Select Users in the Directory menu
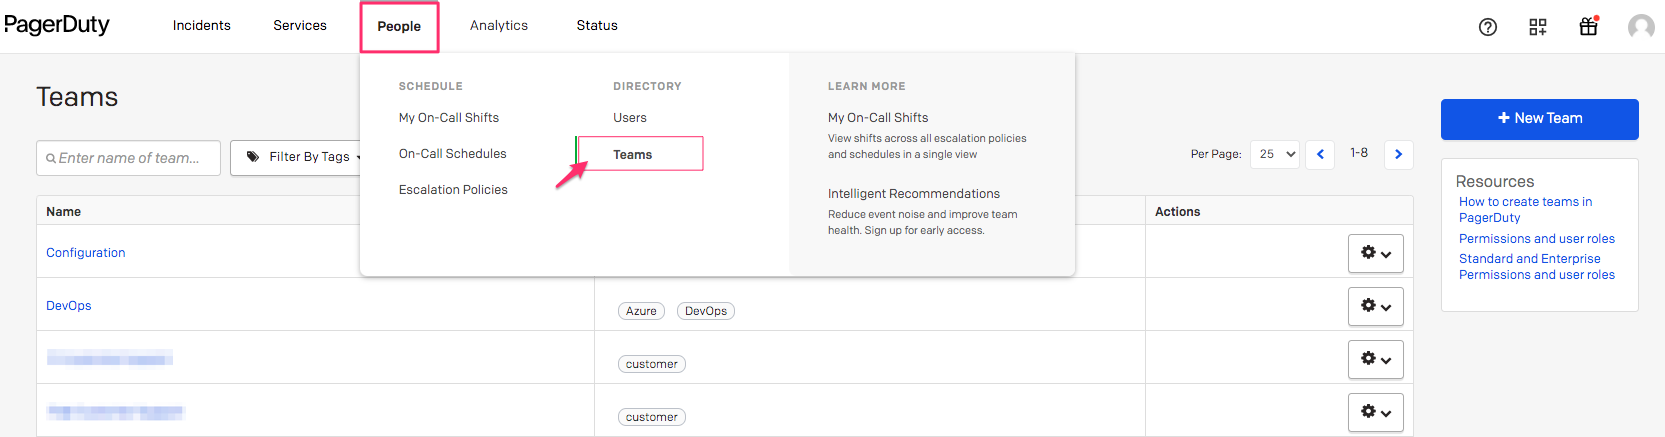 pos(630,118)
